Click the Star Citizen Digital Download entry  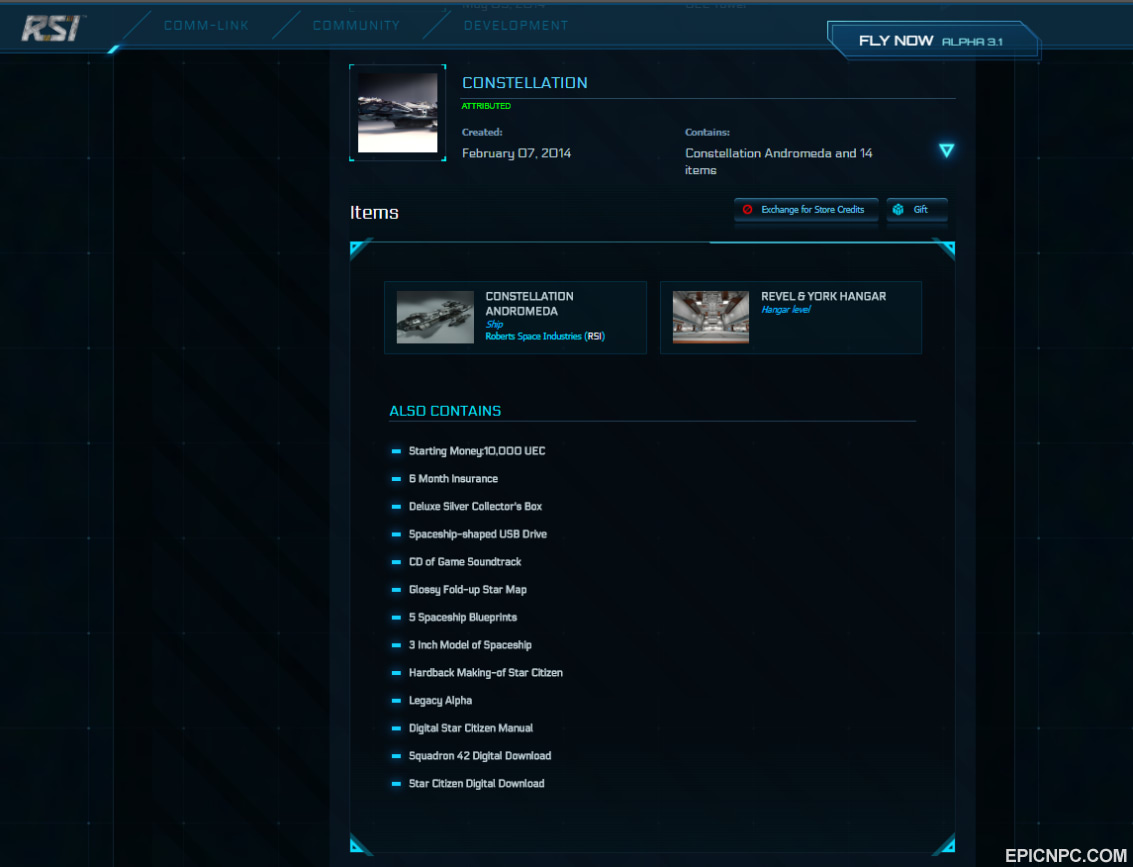(476, 783)
